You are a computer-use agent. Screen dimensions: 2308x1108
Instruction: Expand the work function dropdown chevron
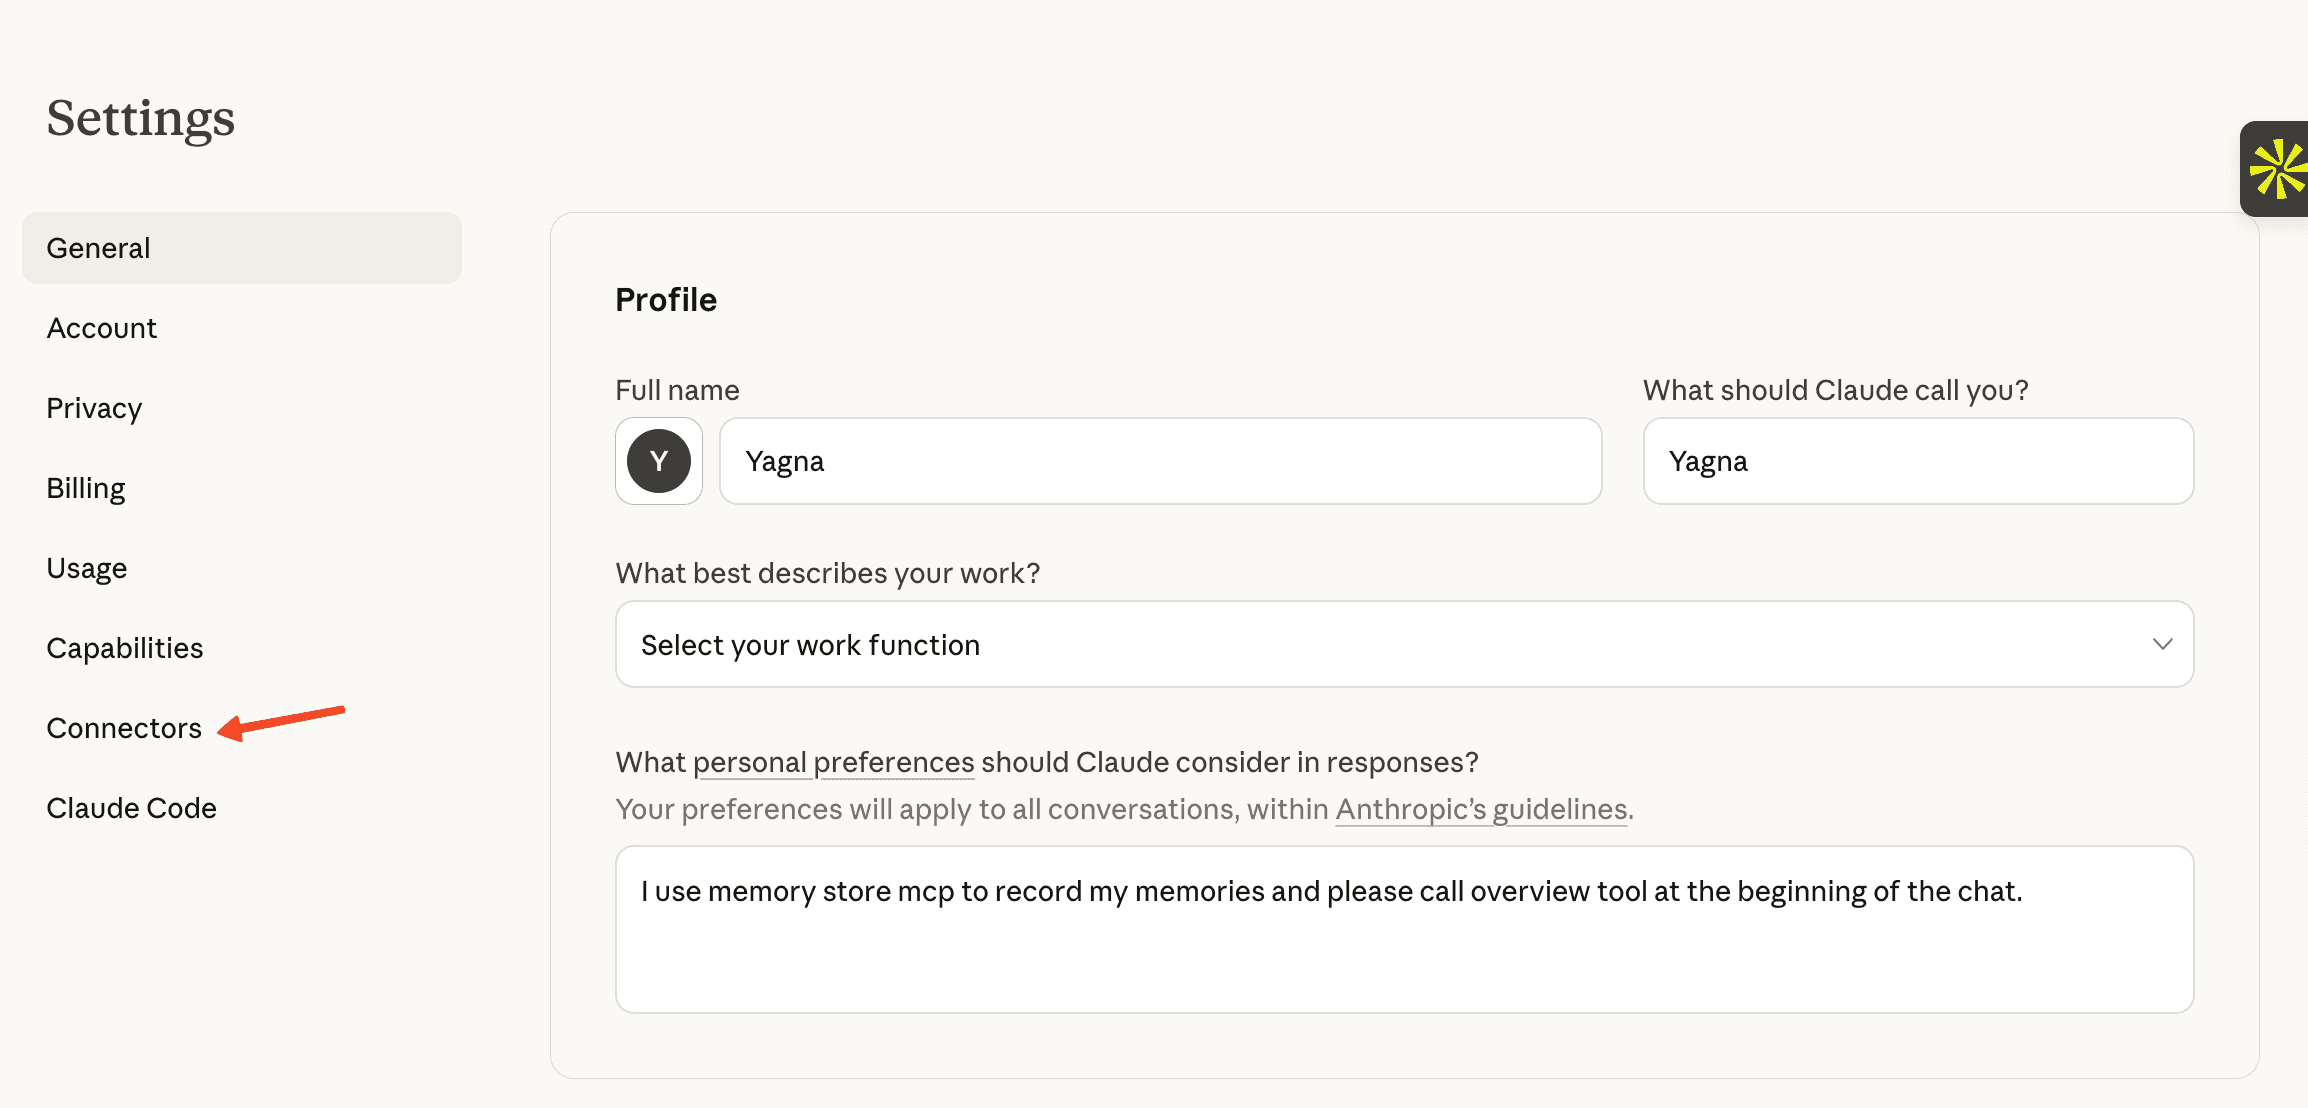coord(2162,644)
